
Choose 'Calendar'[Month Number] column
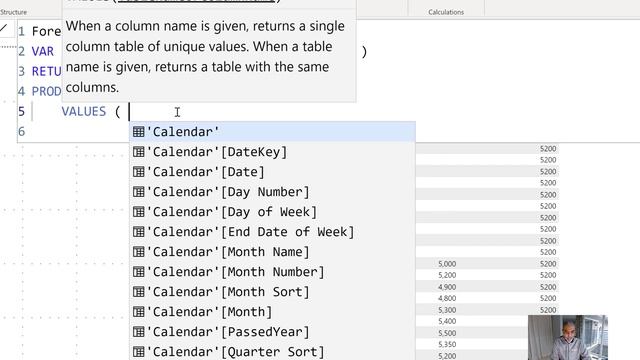[272, 272]
